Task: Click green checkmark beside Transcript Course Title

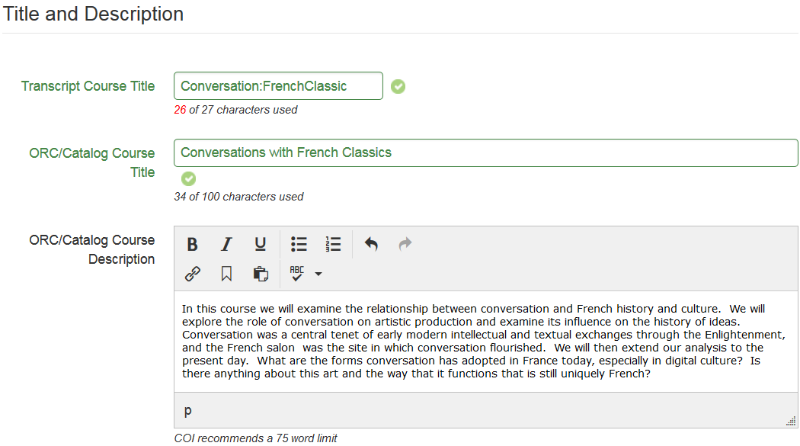Action: [398, 87]
